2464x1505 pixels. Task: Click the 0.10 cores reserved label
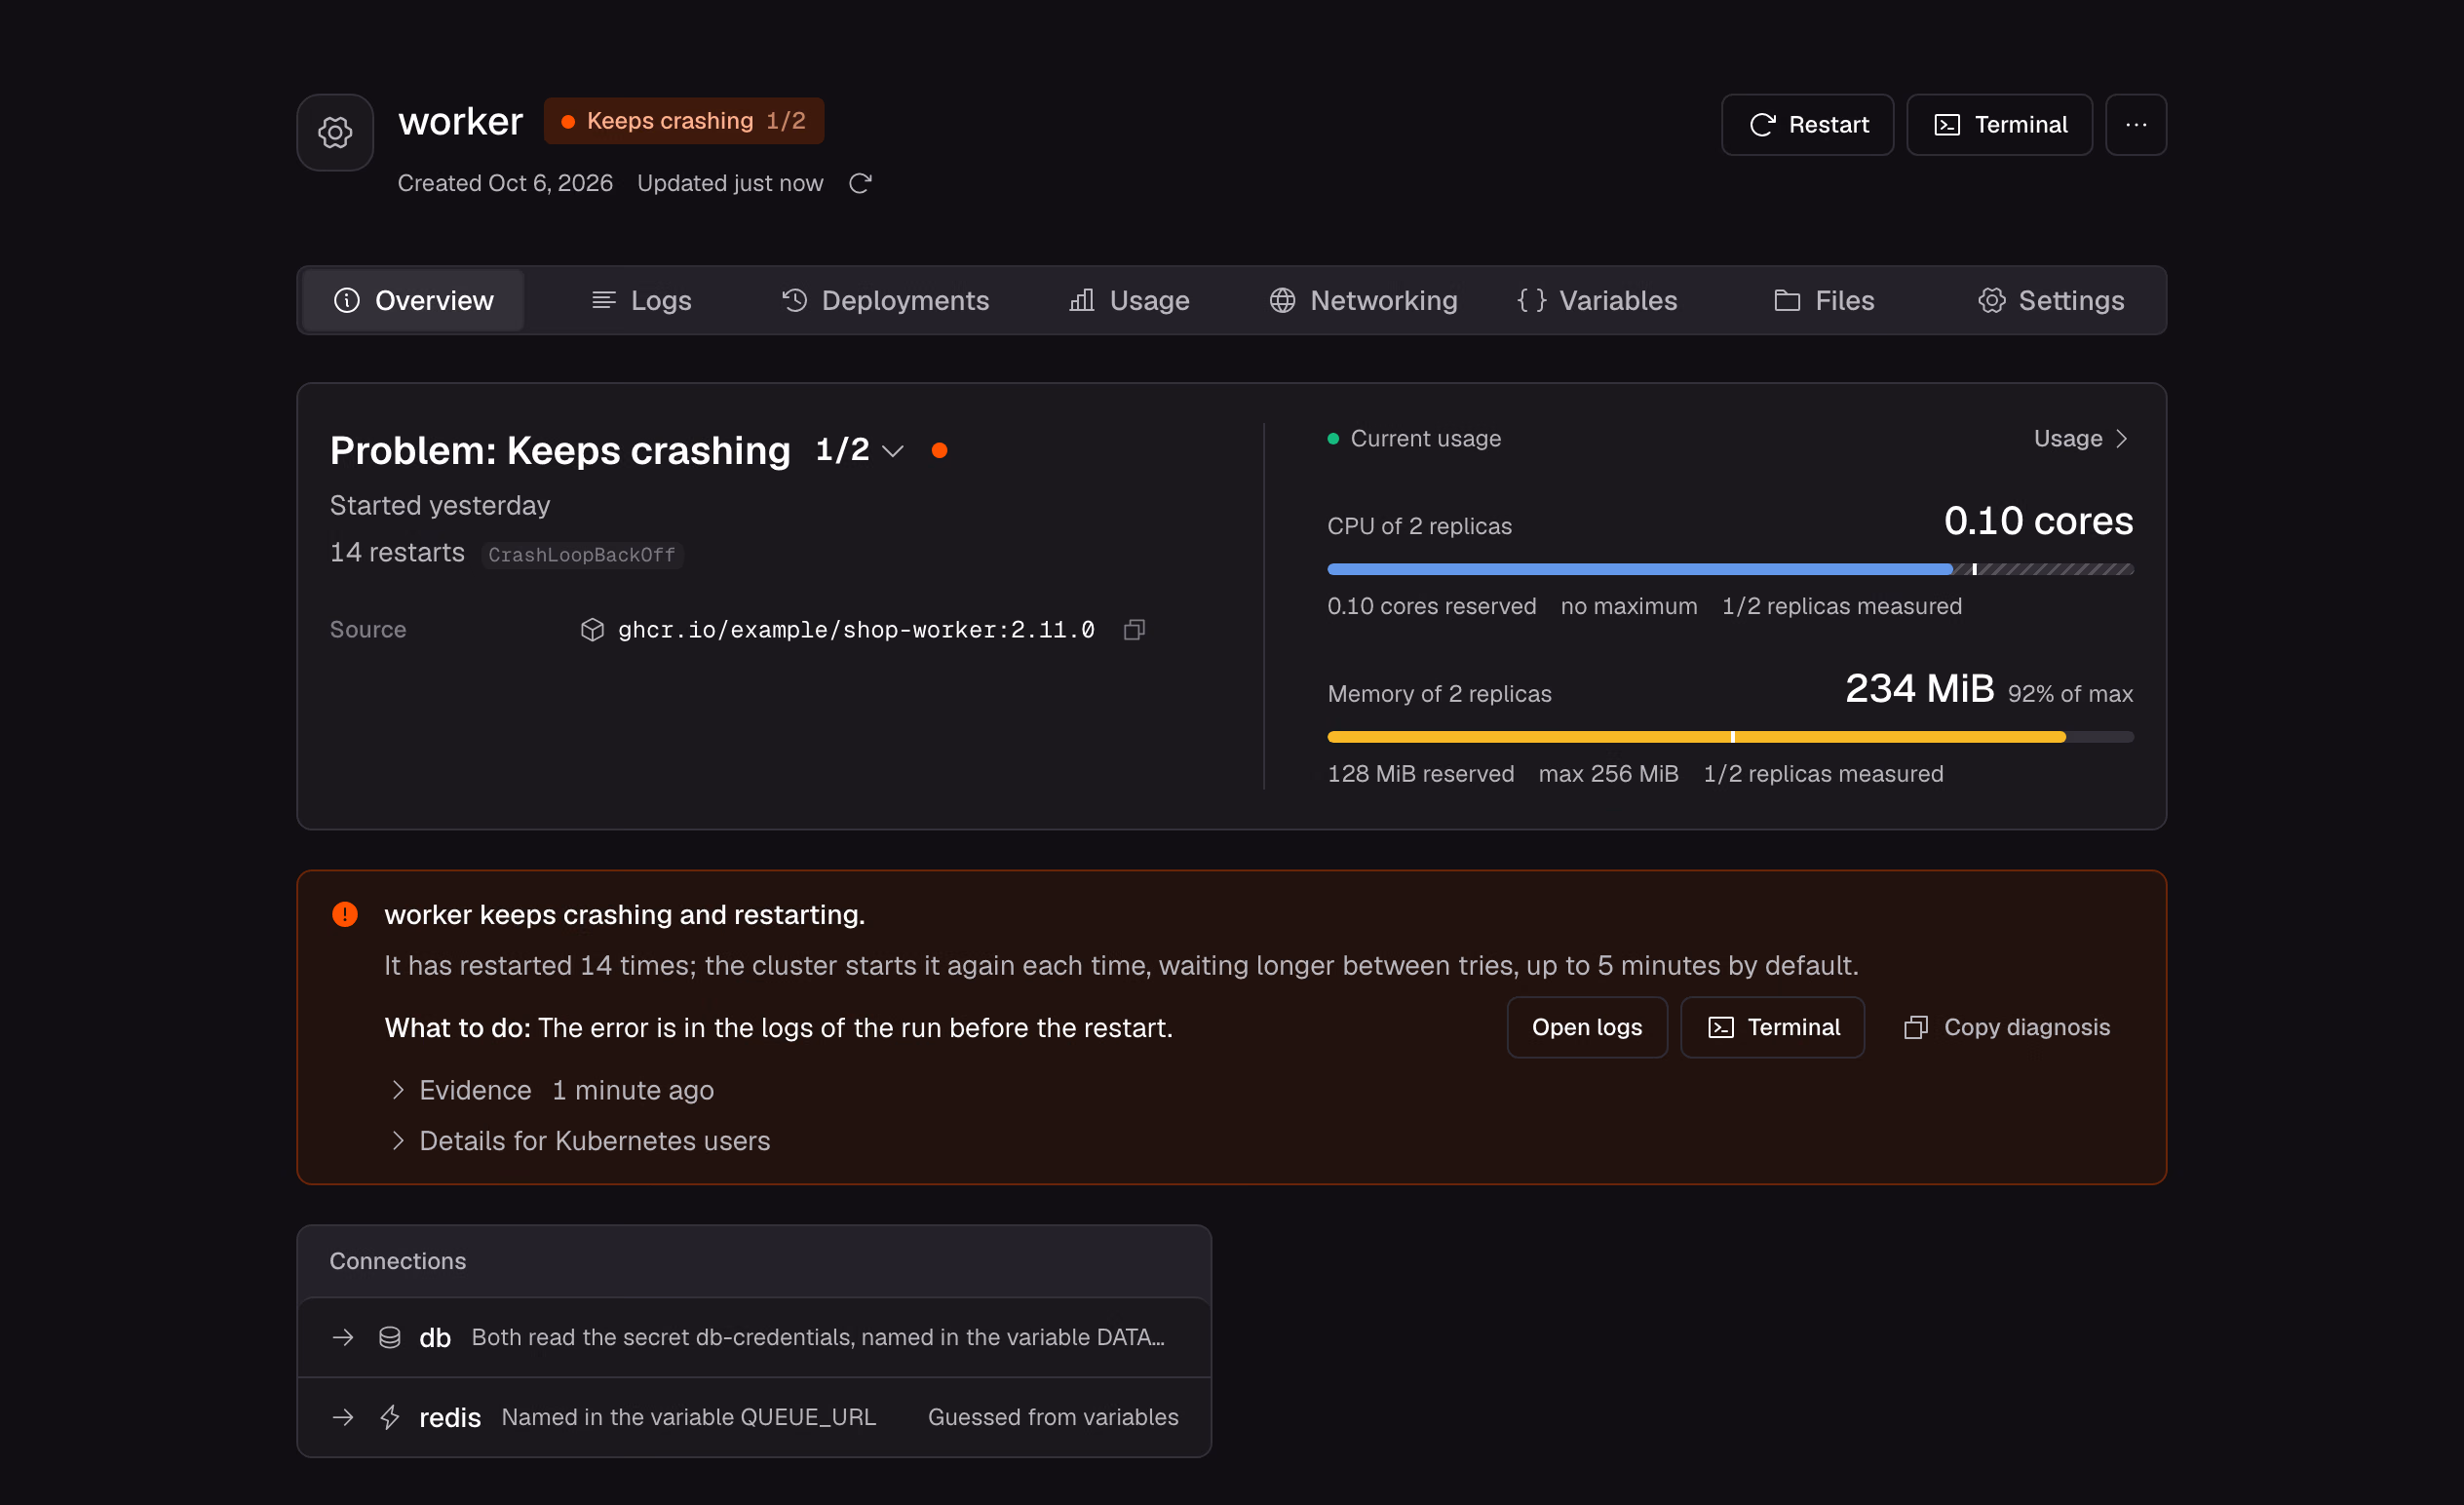1431,606
